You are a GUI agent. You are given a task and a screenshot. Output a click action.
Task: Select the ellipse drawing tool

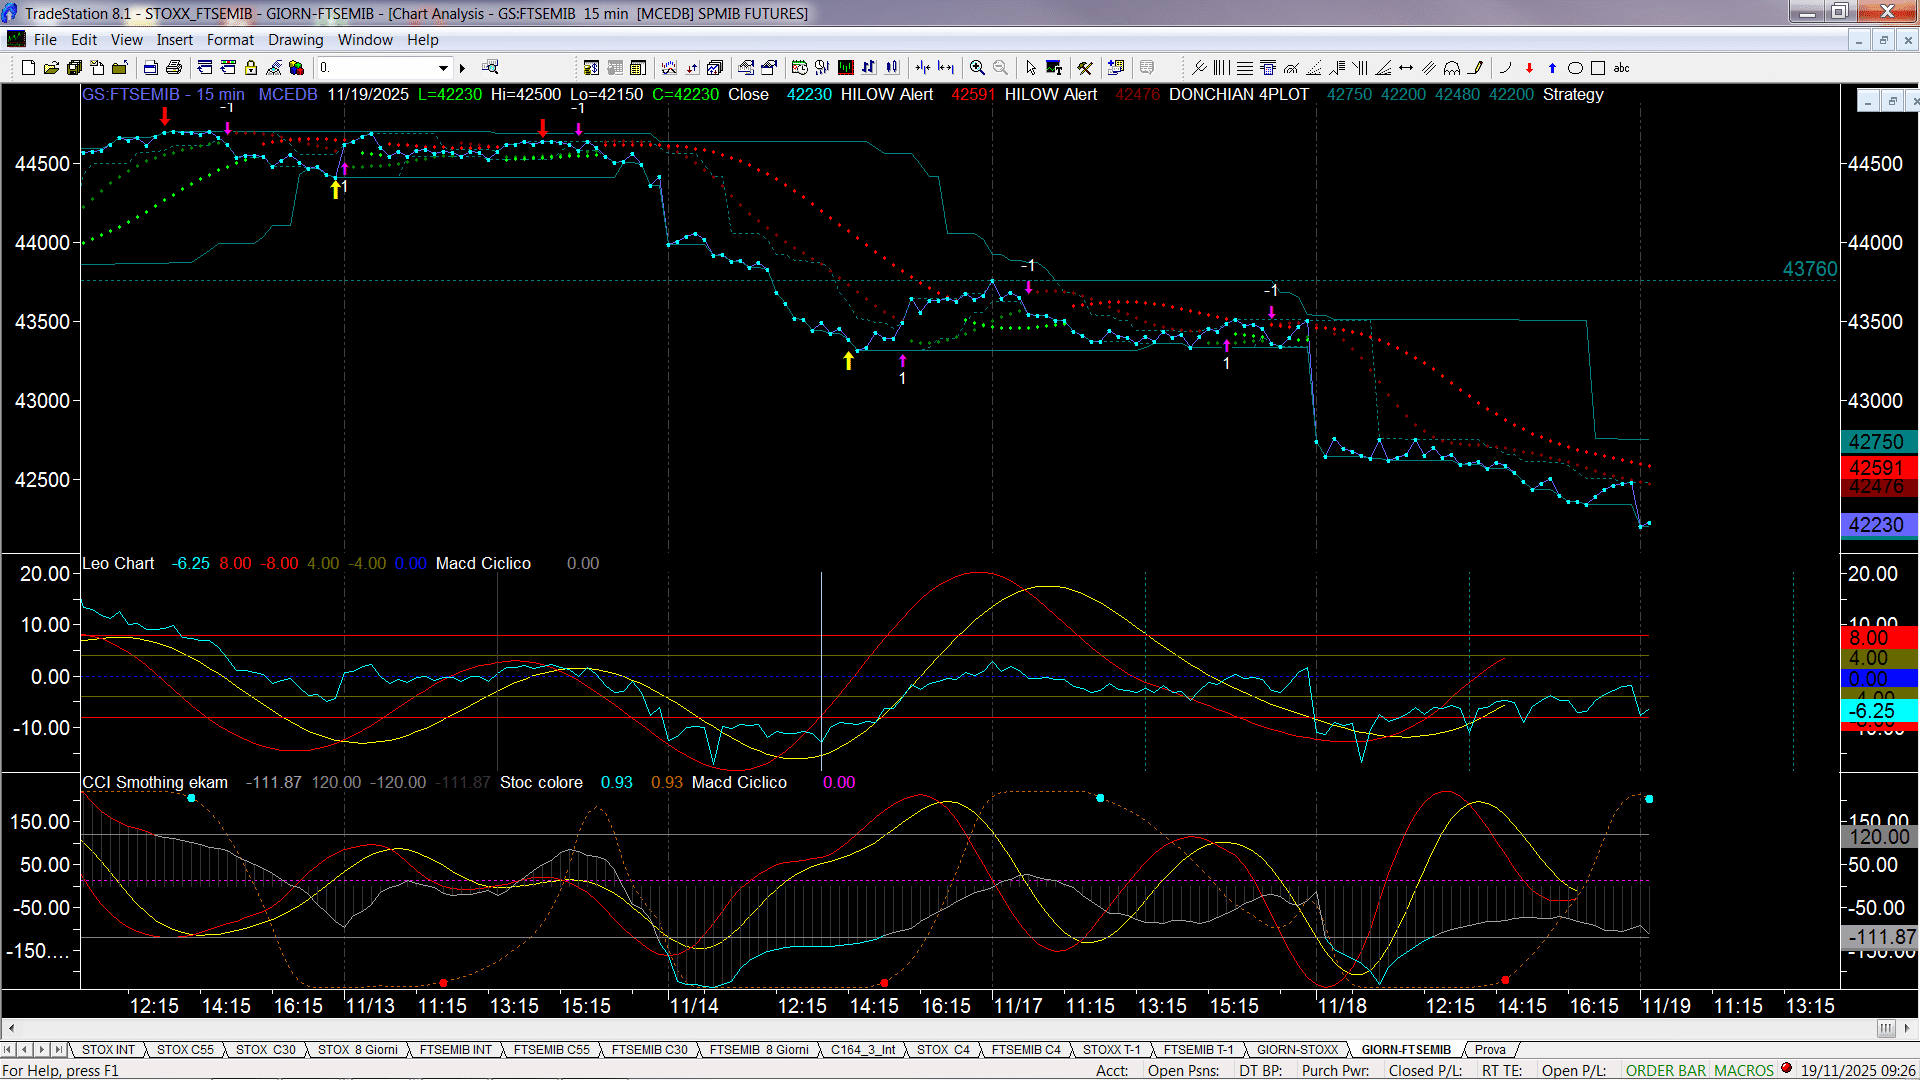pos(1575,68)
